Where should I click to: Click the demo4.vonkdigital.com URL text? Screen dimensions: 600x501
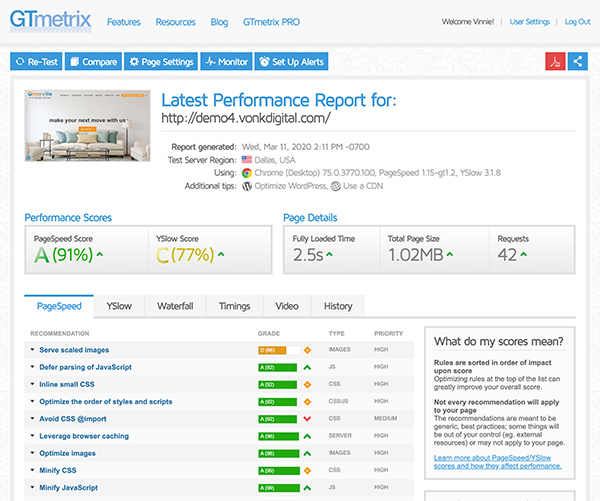click(x=246, y=118)
